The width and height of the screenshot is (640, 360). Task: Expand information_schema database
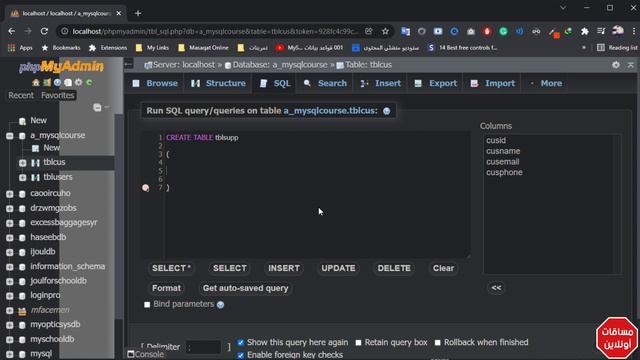(10, 267)
